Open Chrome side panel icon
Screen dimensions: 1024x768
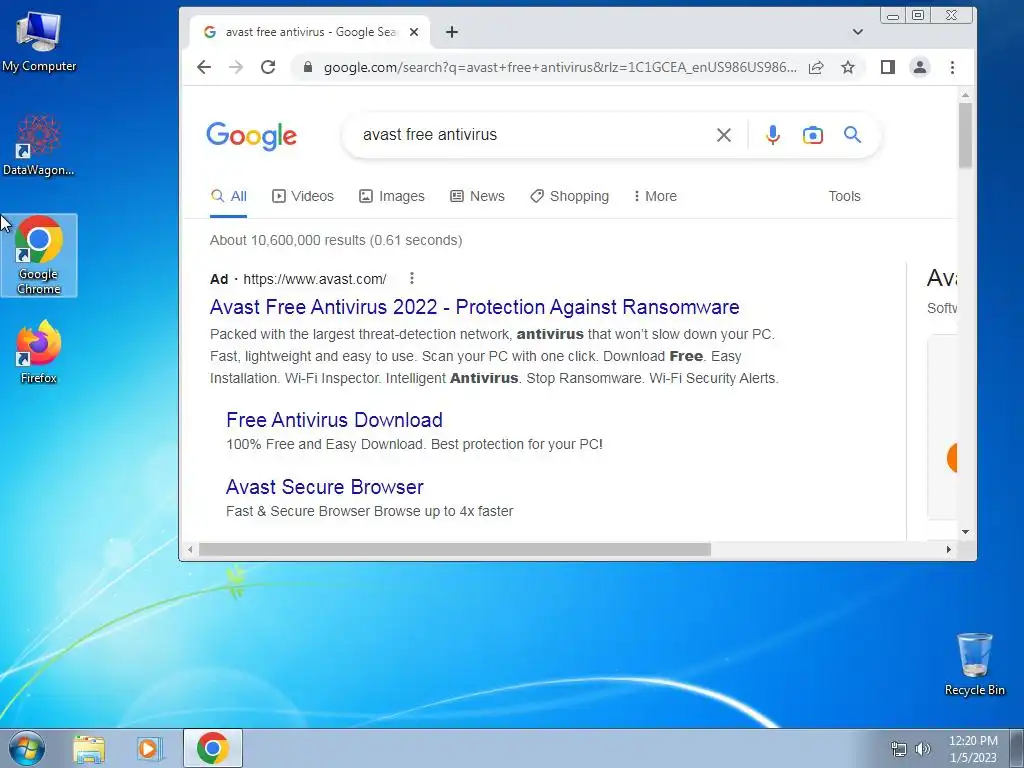[888, 67]
